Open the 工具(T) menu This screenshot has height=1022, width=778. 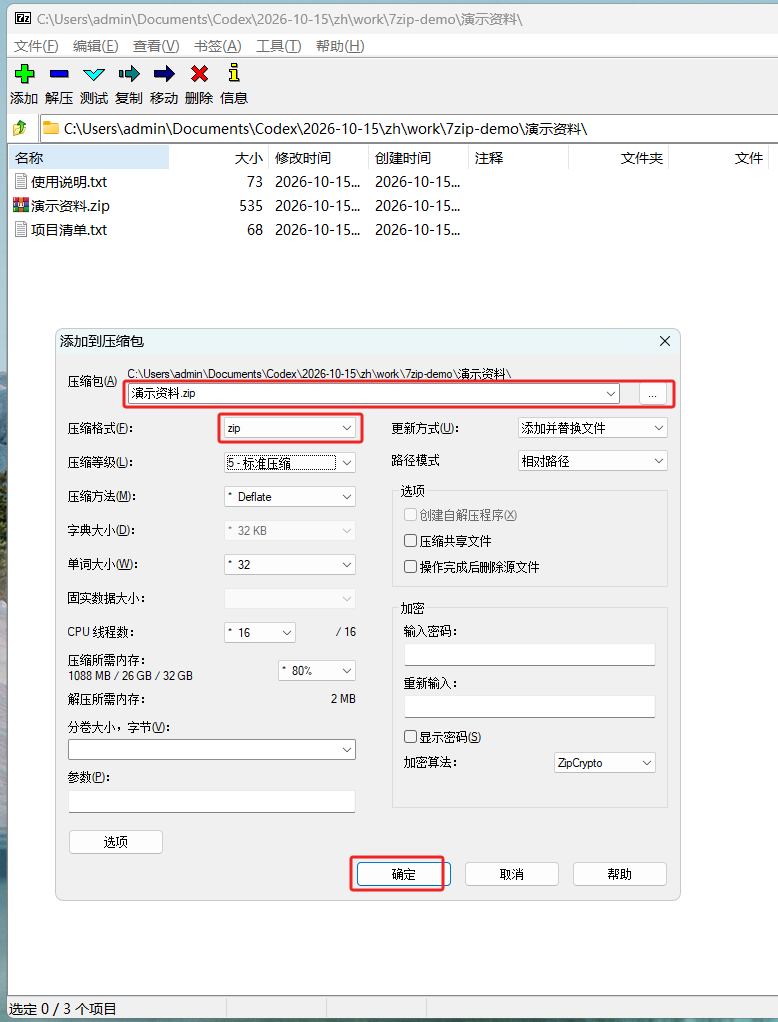coord(278,46)
